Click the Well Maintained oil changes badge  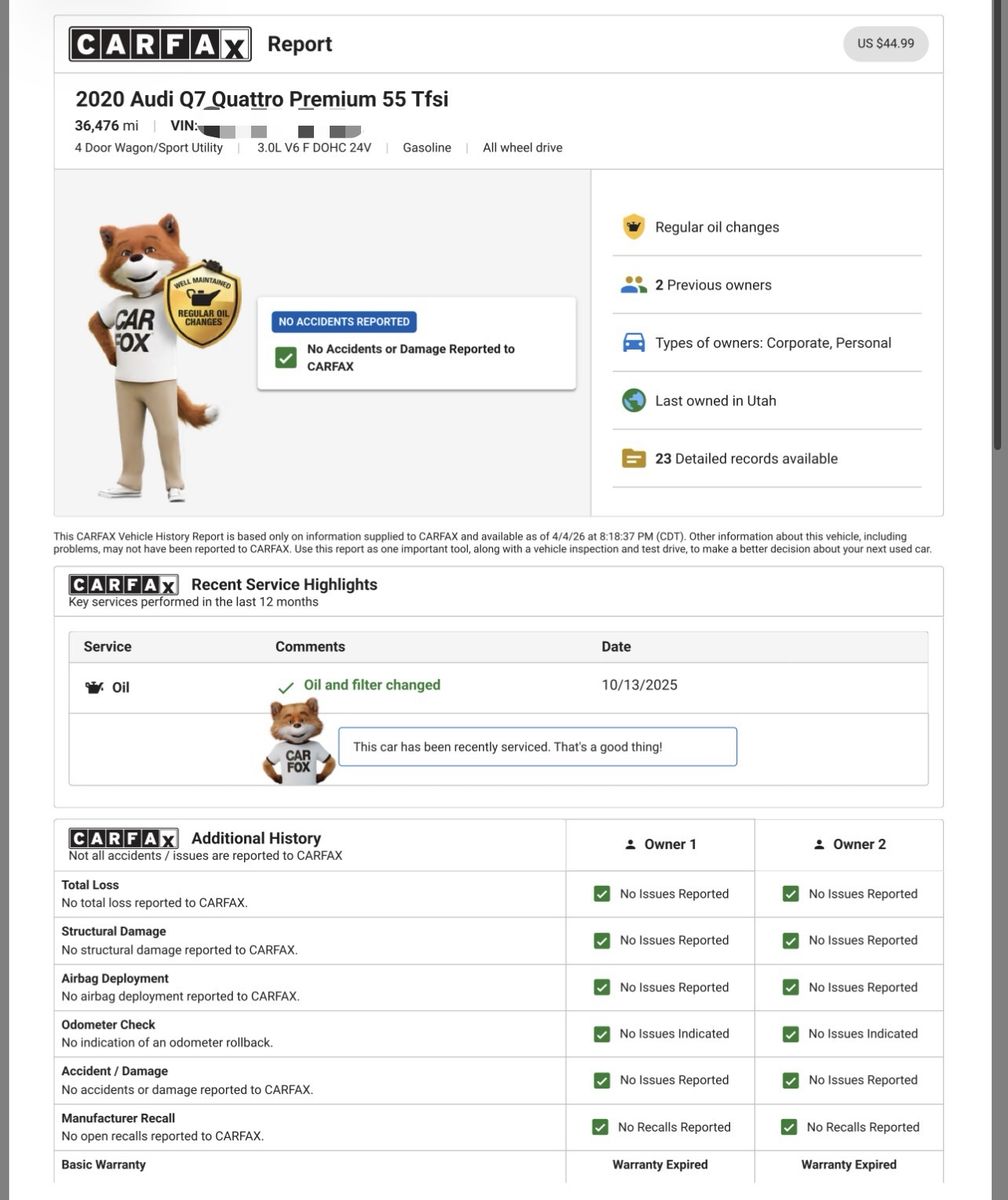pyautogui.click(x=203, y=305)
